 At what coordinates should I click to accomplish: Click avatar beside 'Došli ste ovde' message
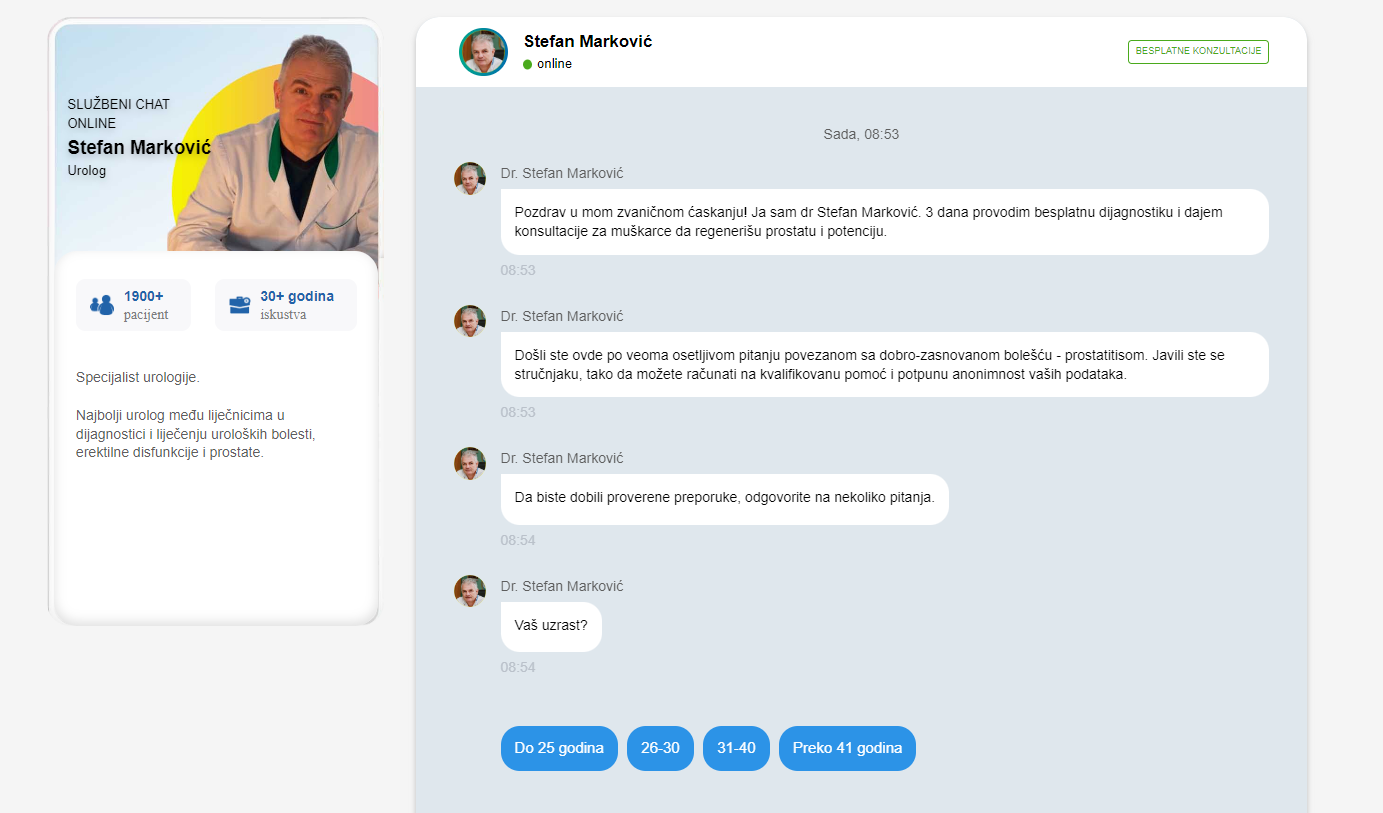[x=470, y=321]
